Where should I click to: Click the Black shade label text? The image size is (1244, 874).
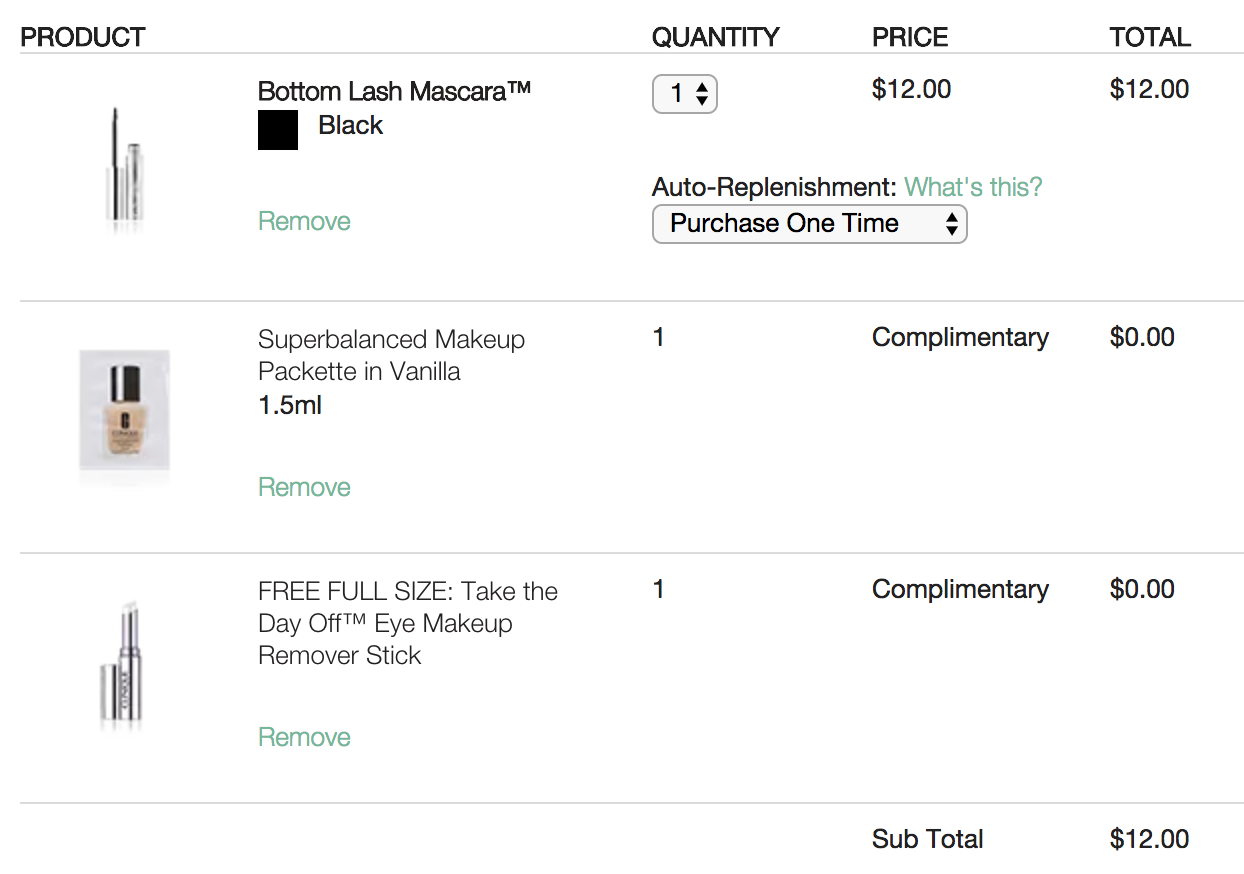[351, 125]
